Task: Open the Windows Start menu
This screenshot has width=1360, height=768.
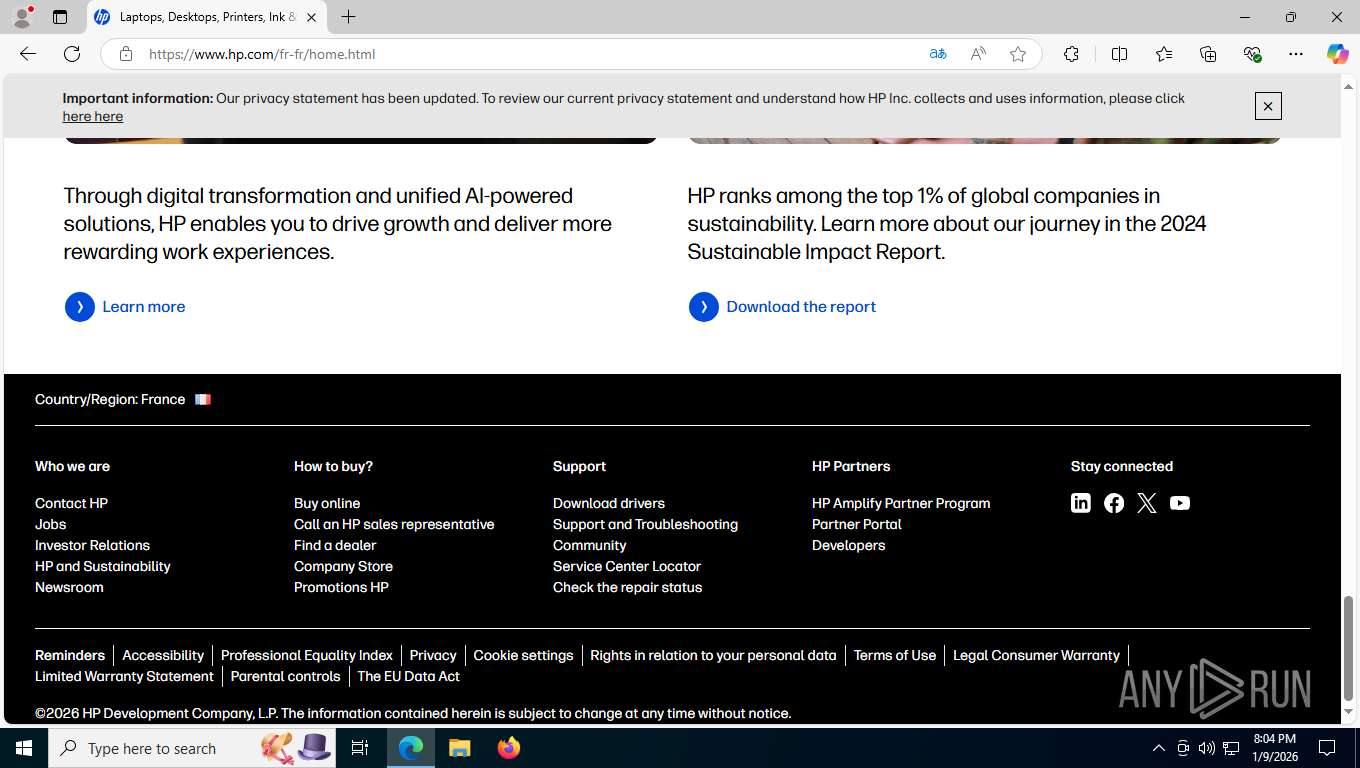Action: point(24,748)
